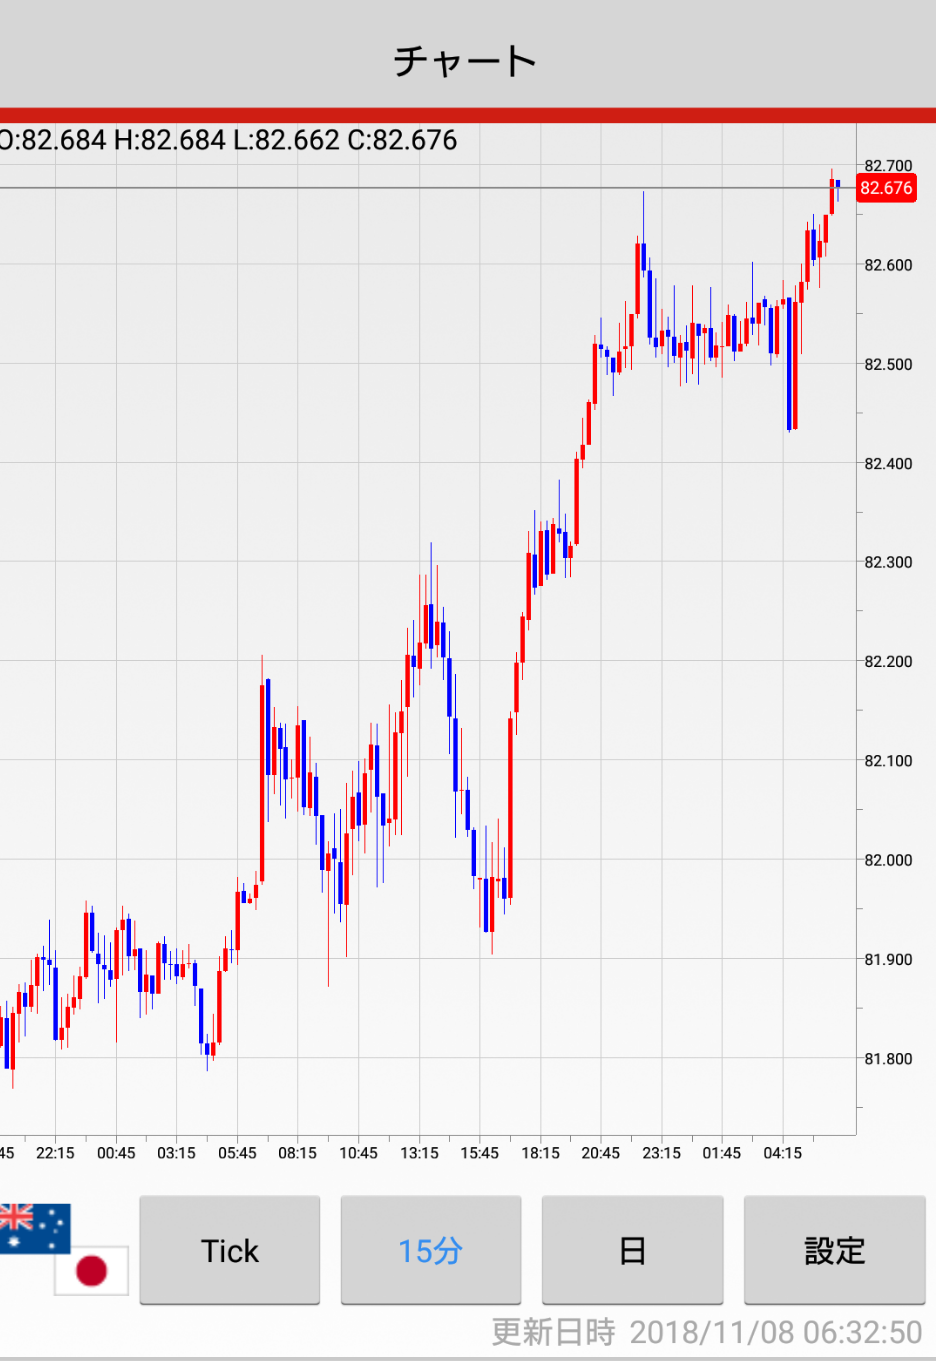Click the latest candlestick at the chart's right edge
This screenshot has height=1361, width=936.
pos(837,185)
